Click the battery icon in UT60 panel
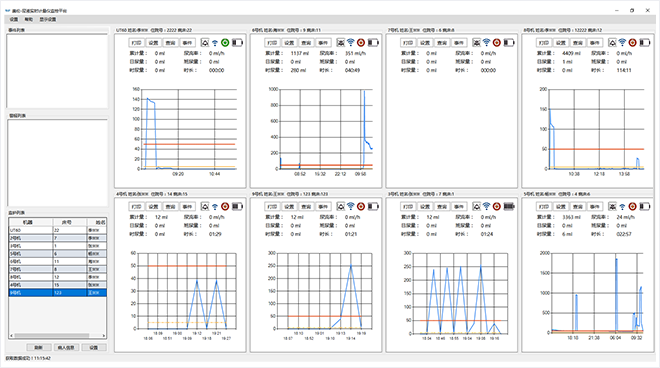Screen dimensions: 660x368 (x=237, y=43)
